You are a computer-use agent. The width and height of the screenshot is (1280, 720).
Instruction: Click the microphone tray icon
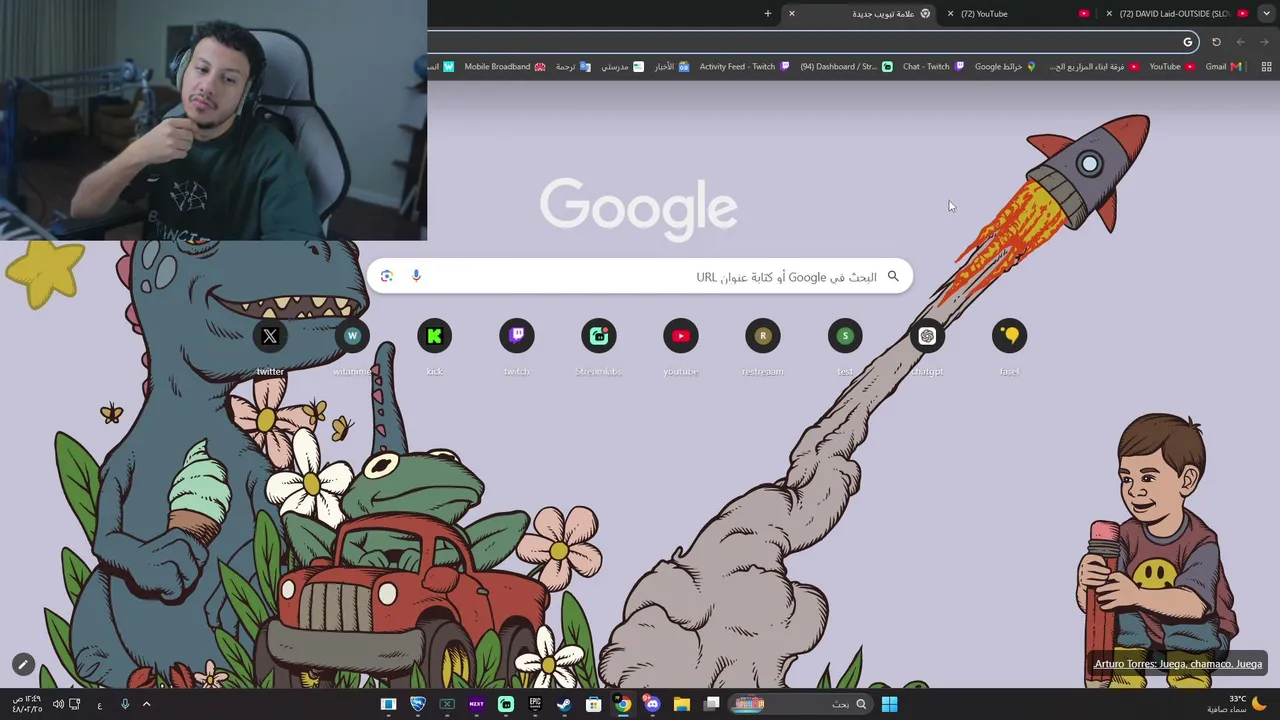click(125, 704)
